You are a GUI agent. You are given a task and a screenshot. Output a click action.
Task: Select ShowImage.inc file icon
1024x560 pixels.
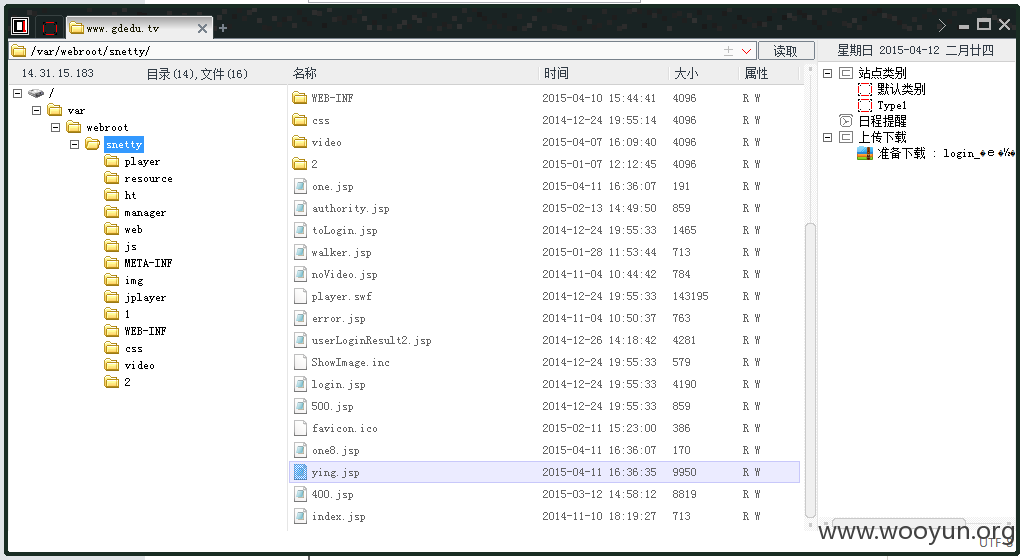(x=300, y=362)
